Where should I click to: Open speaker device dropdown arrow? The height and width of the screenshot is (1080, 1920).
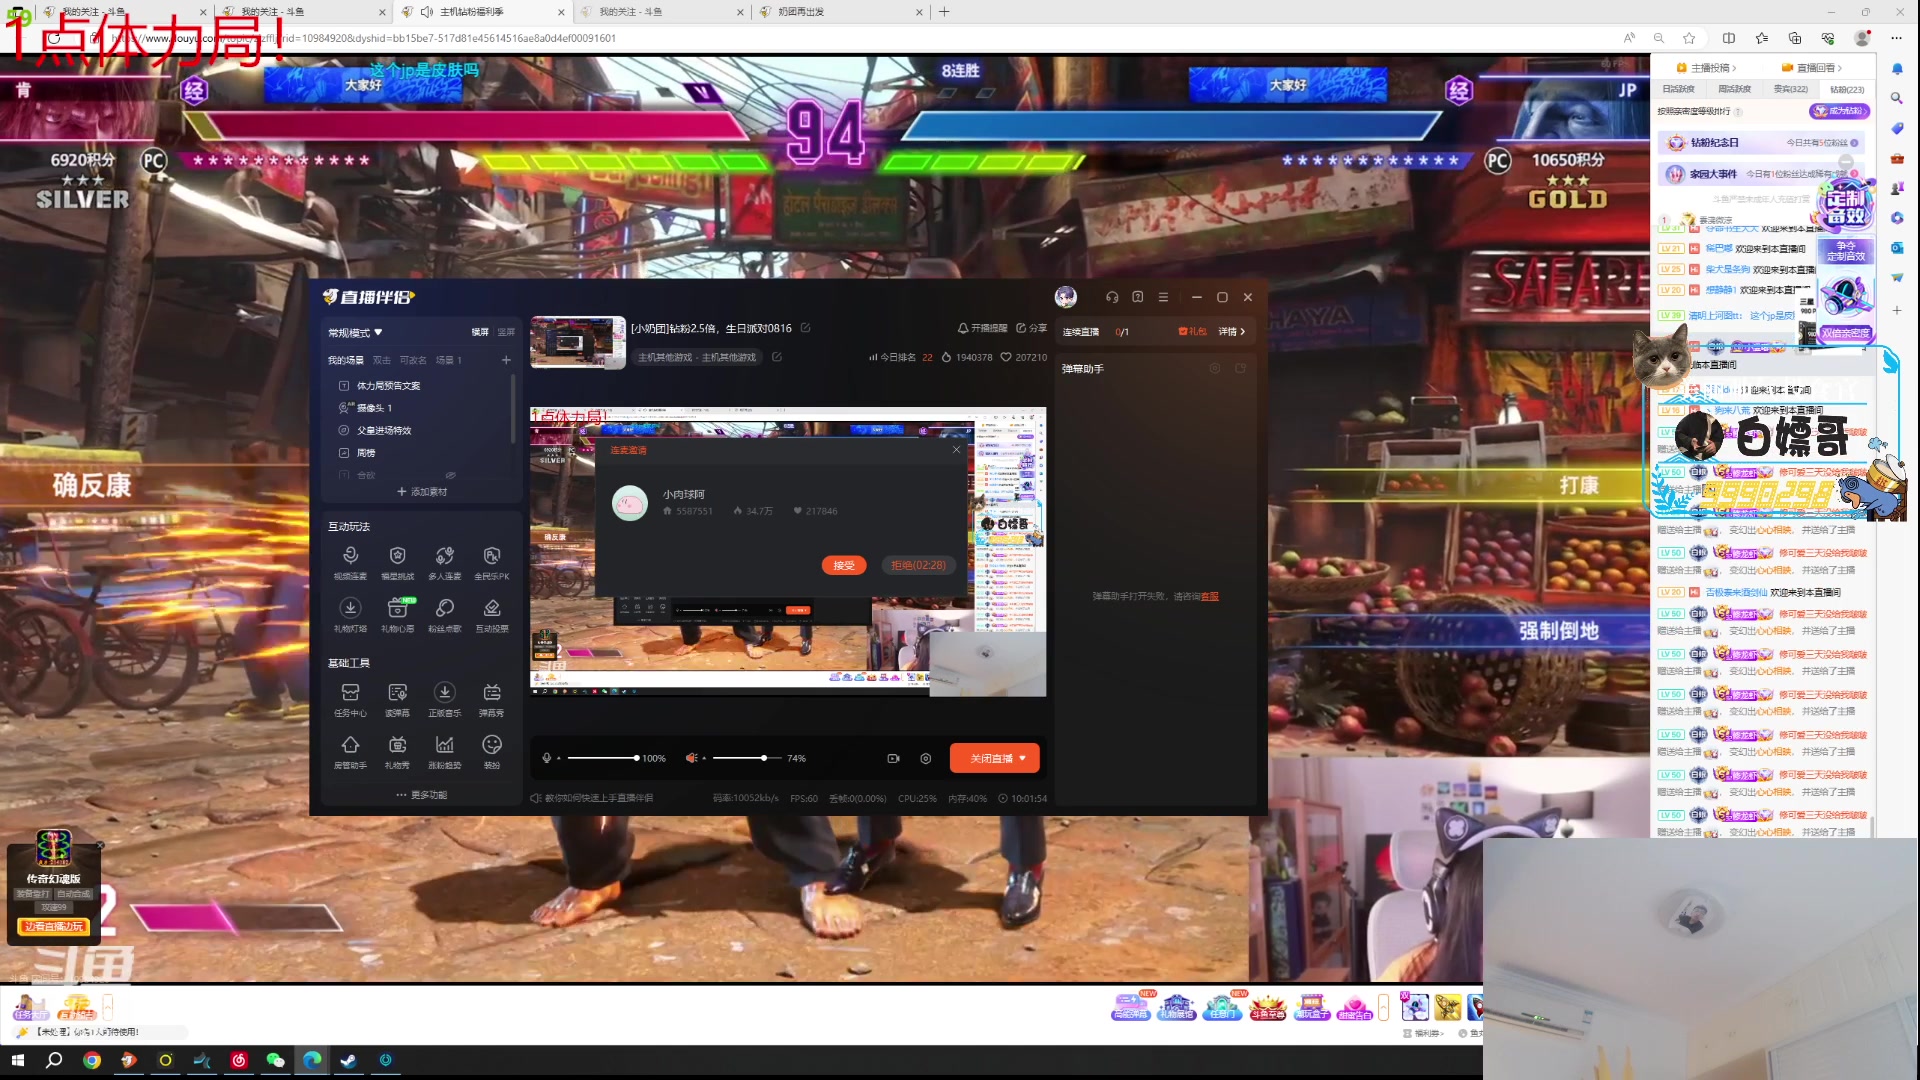coord(704,758)
